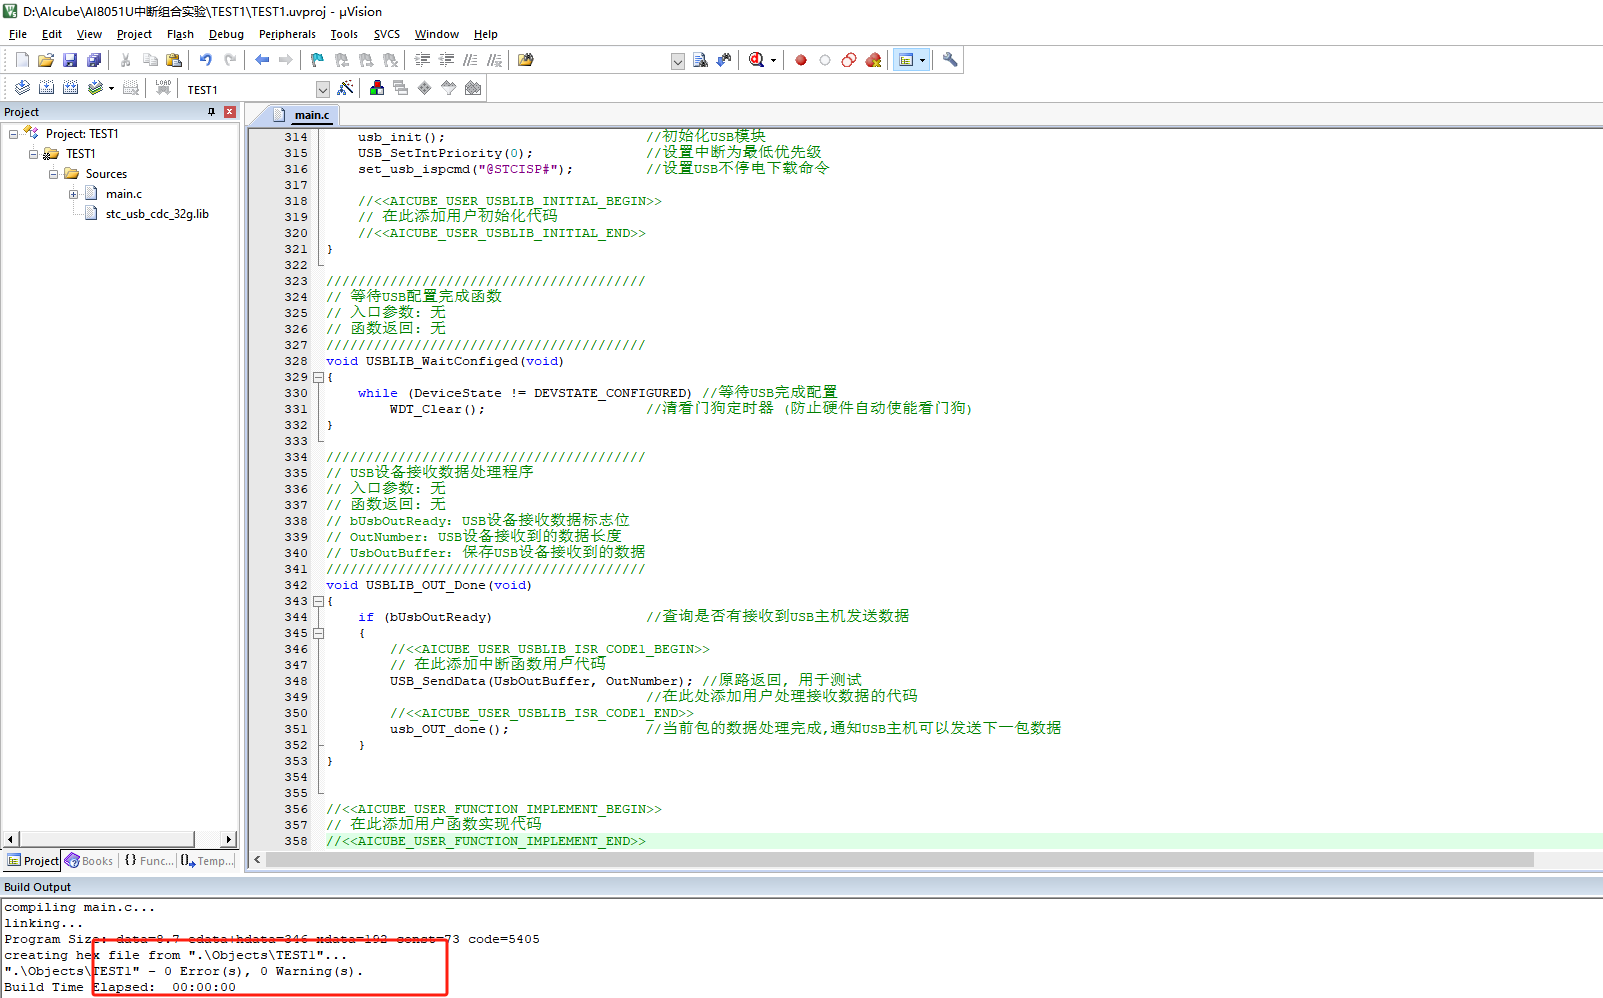Click the editor horizontal scrollbar track

pos(1568,860)
